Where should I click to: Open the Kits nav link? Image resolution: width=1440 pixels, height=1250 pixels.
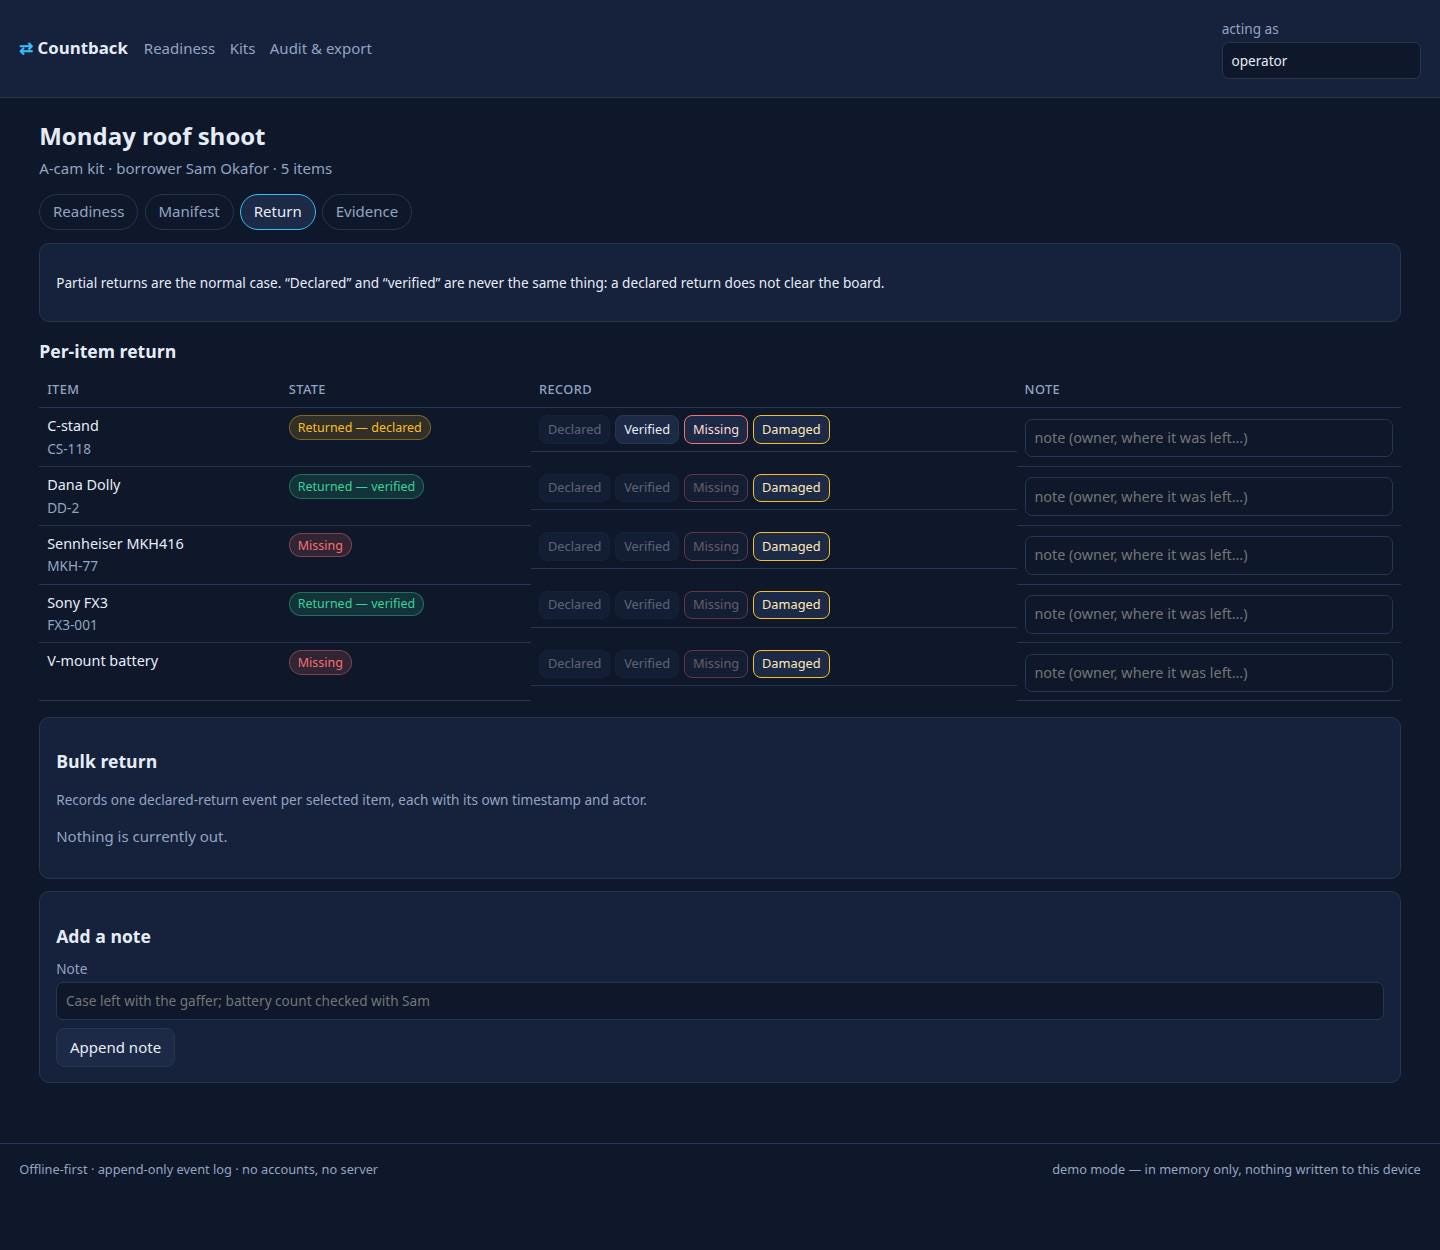[242, 49]
